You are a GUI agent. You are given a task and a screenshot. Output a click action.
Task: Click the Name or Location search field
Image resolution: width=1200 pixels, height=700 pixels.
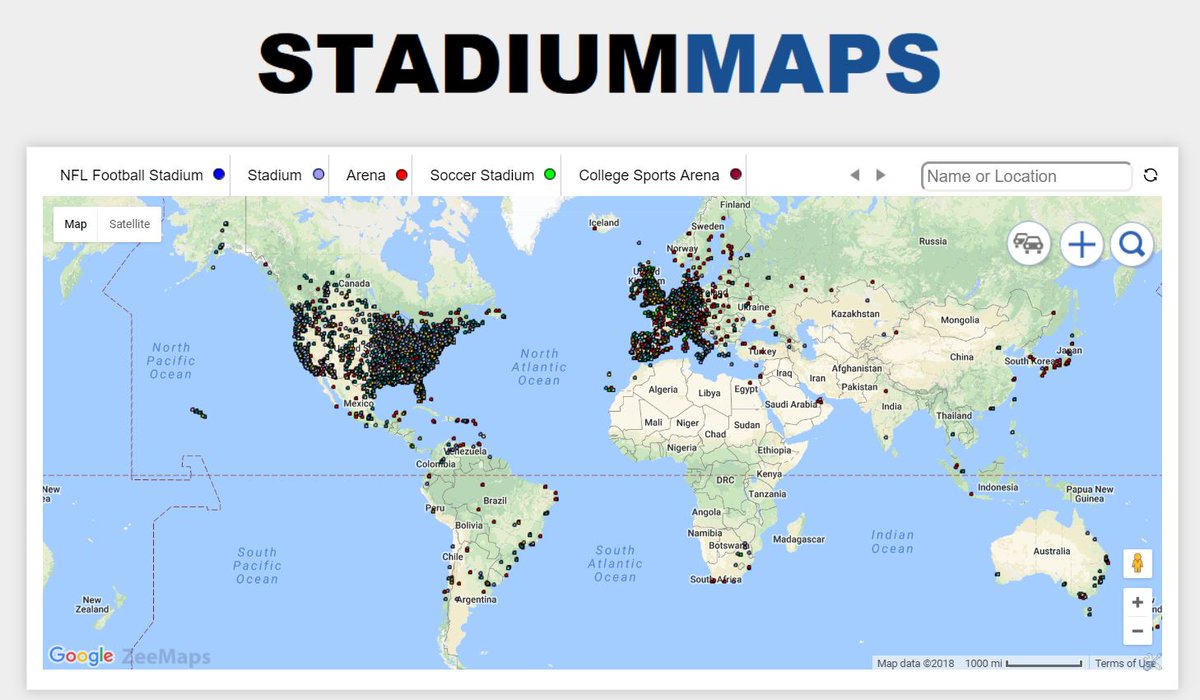[x=1026, y=176]
